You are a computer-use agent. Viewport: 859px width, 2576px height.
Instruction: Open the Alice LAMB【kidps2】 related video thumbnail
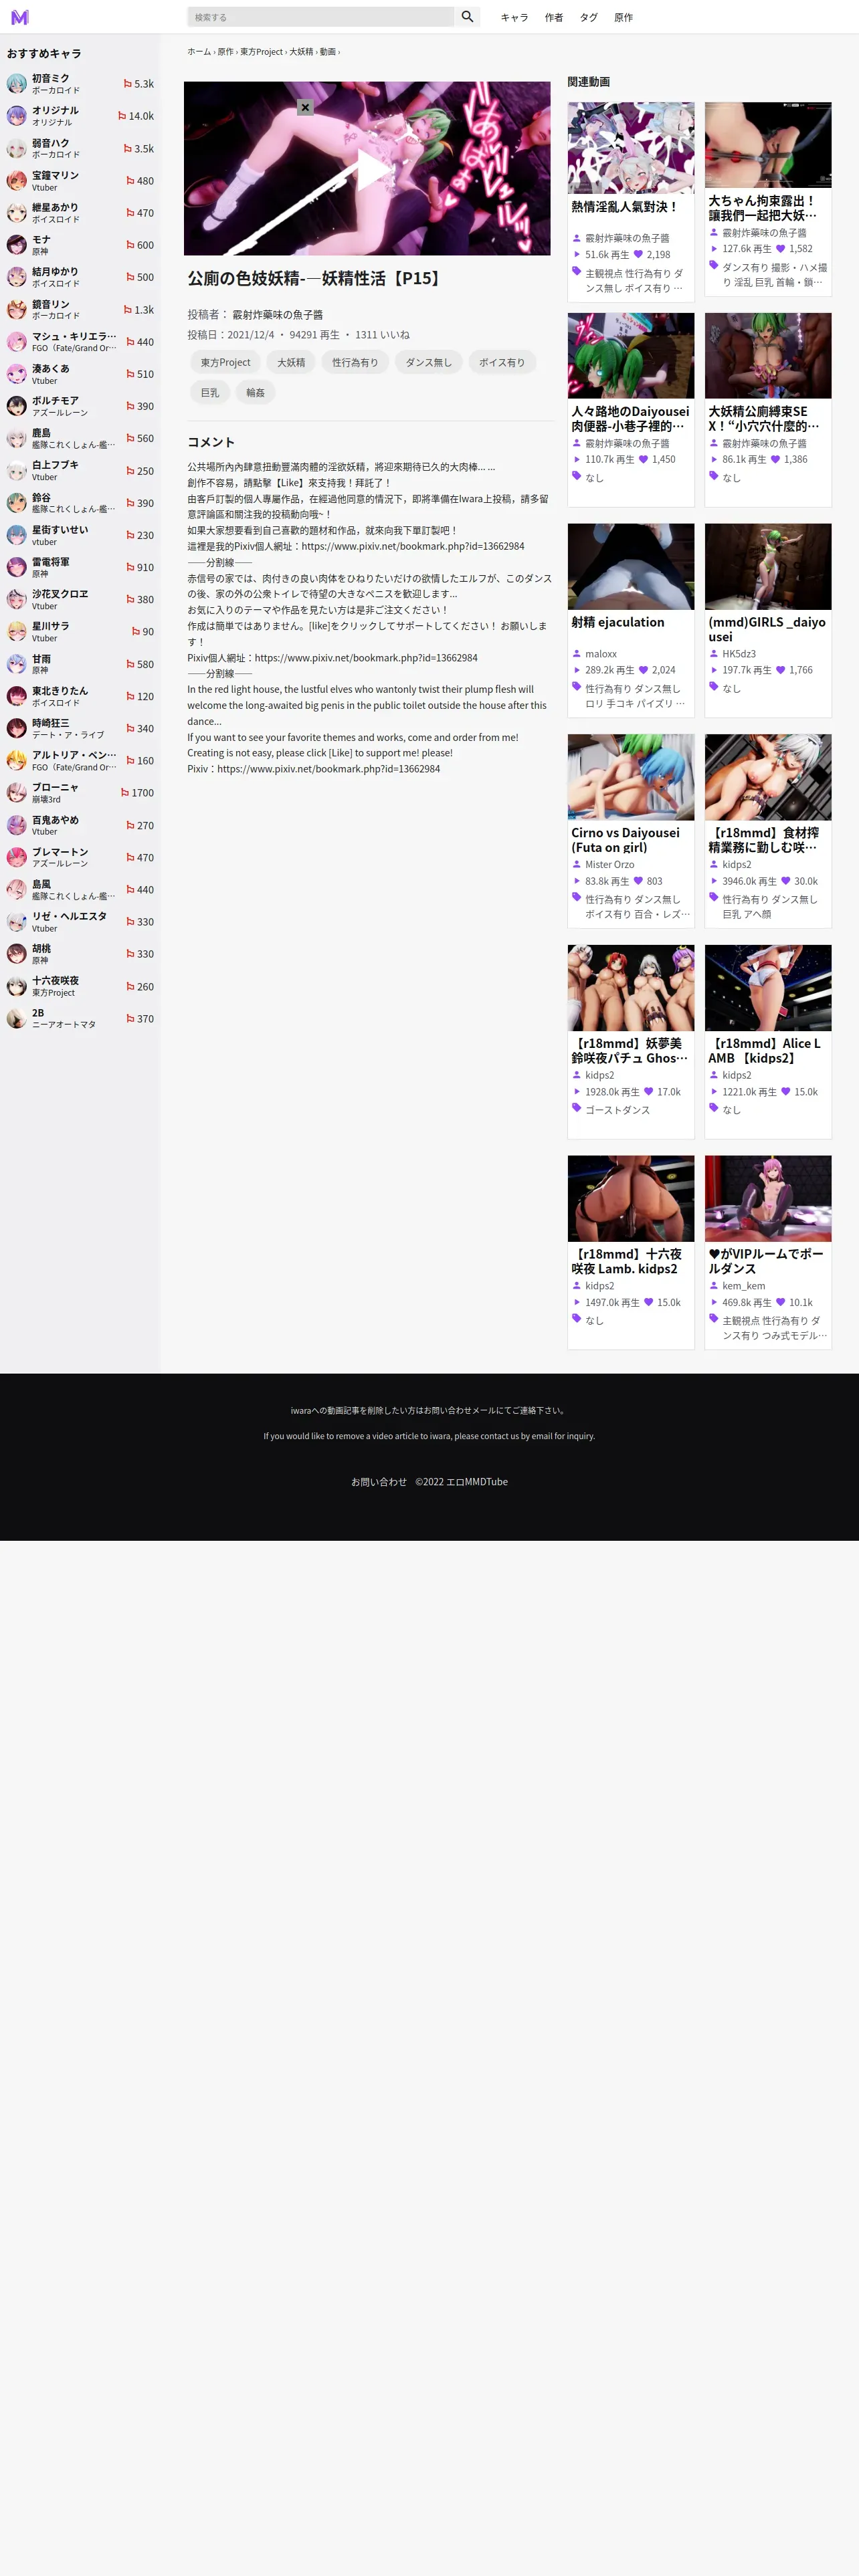[x=768, y=988]
